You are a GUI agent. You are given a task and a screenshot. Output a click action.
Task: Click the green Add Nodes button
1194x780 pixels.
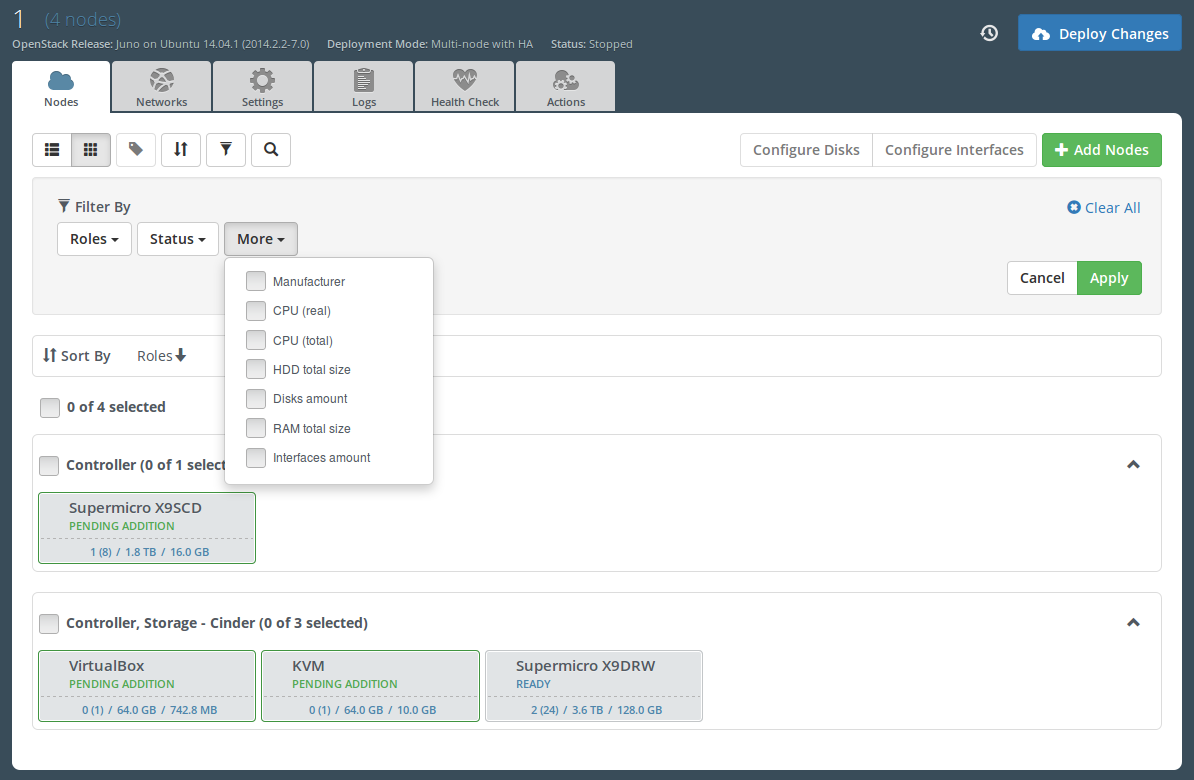tap(1101, 150)
